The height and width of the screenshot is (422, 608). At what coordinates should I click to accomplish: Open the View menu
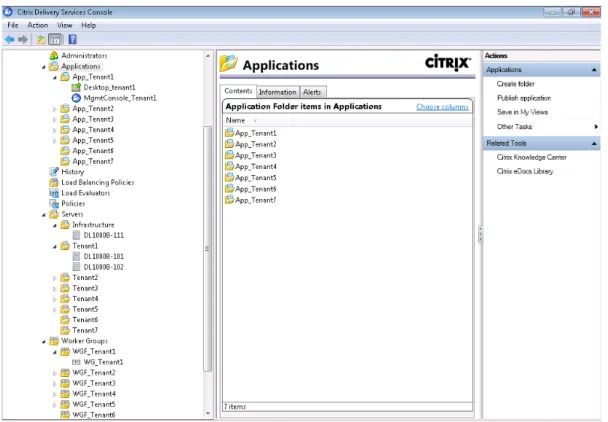65,25
